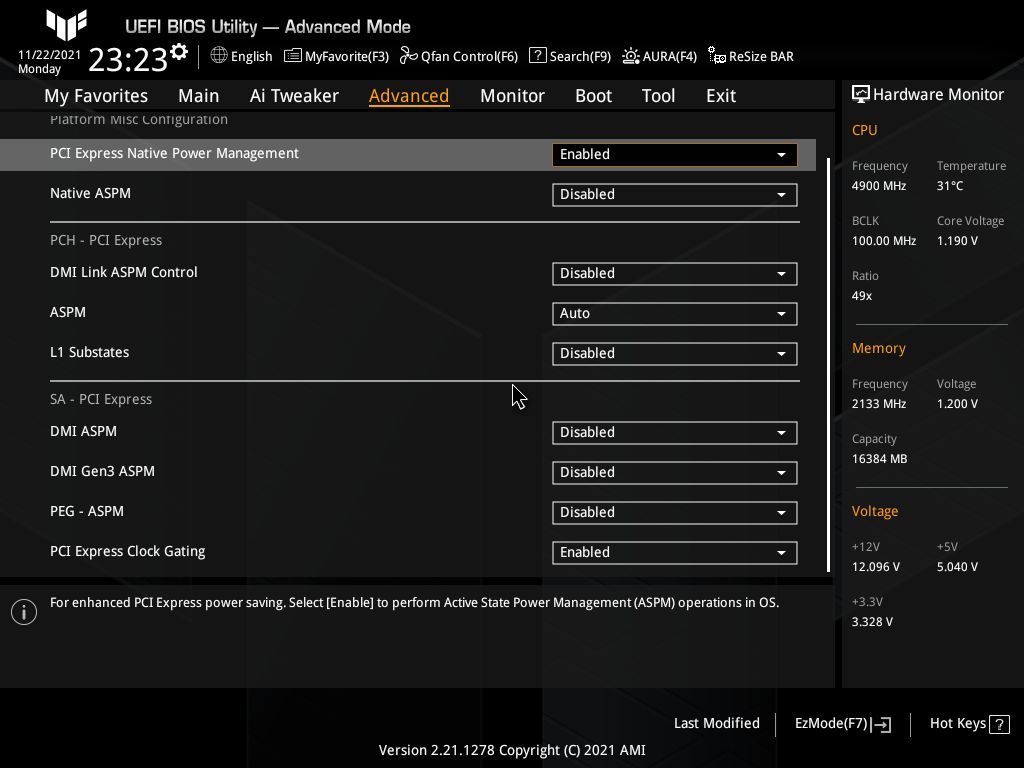The height and width of the screenshot is (768, 1024).
Task: Click the Search(F9) question mark icon
Action: click(537, 56)
